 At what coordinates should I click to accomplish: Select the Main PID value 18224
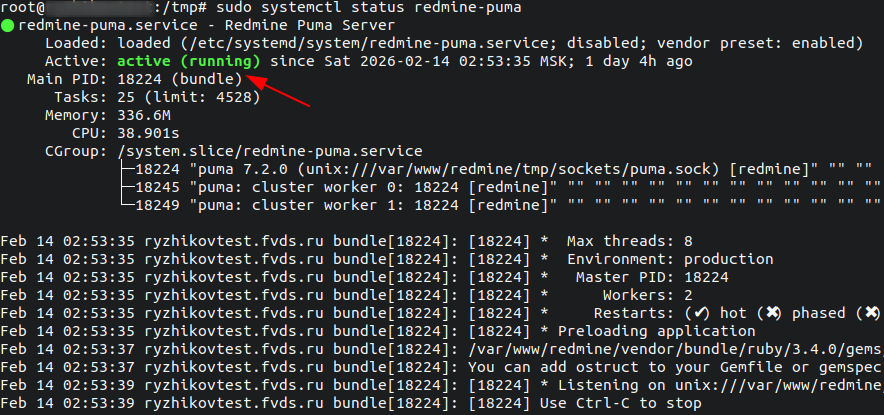click(x=140, y=79)
